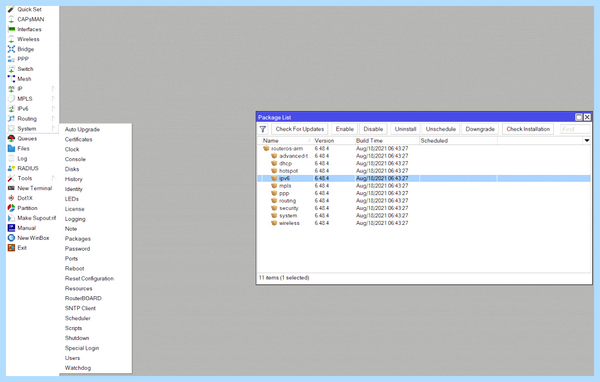This screenshot has width=600, height=382.
Task: Select Packages in System submenu
Action: tap(78, 239)
